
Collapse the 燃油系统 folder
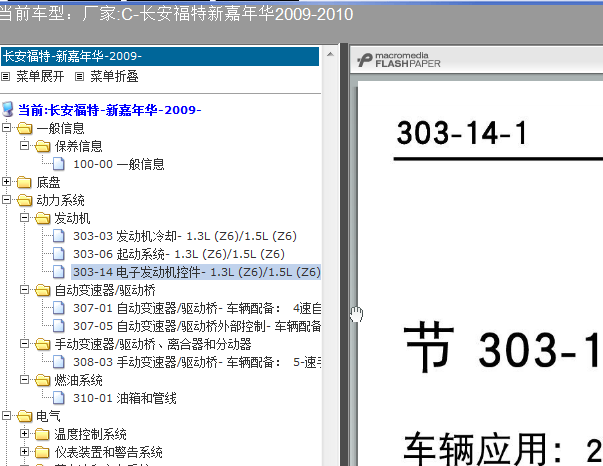point(25,379)
